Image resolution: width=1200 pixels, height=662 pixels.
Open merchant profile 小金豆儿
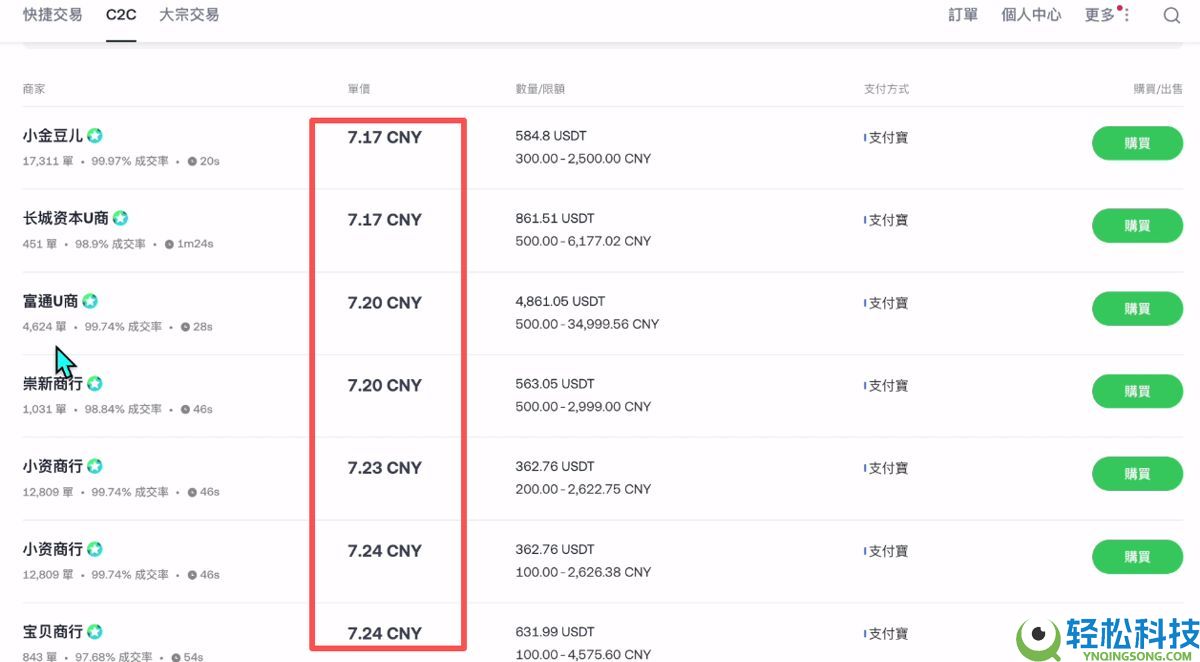coord(52,135)
